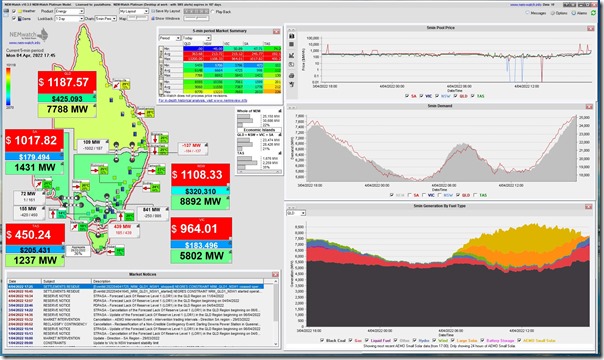Open the Charts dropdown in toolbar
Image resolution: width=604 pixels, height=360 pixels.
[106, 18]
